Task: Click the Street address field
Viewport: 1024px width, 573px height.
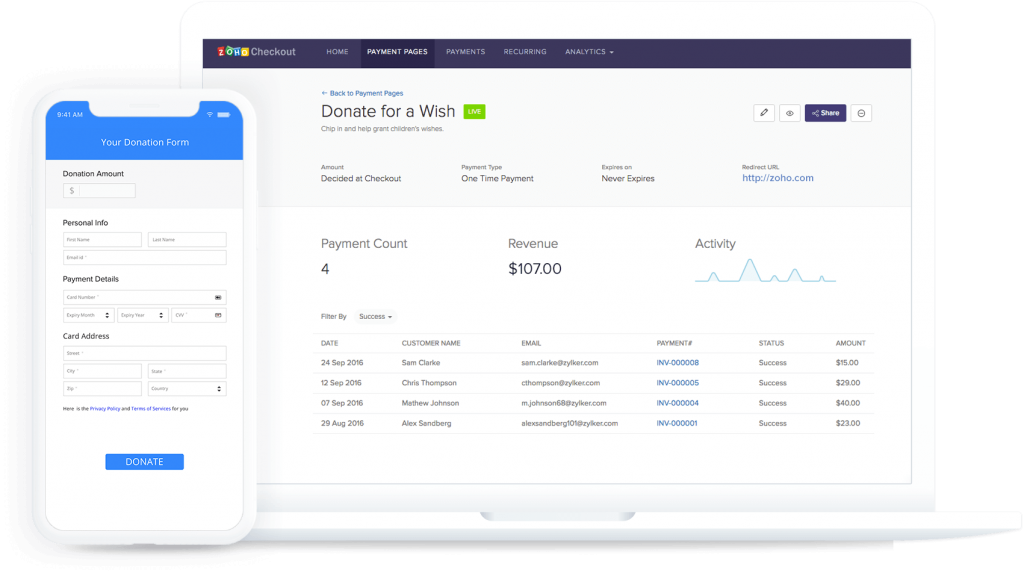Action: (x=144, y=353)
